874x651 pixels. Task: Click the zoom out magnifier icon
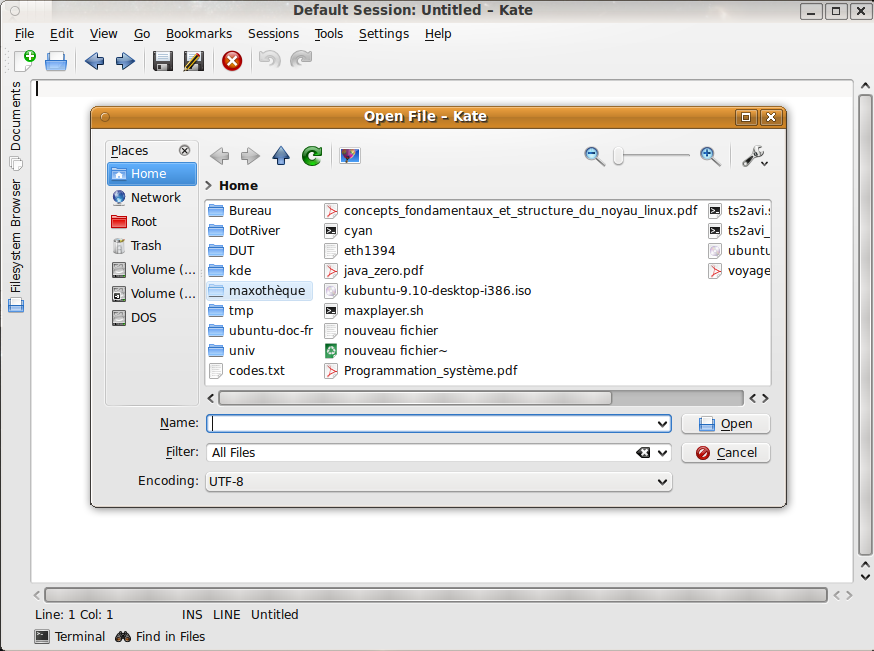tap(594, 156)
